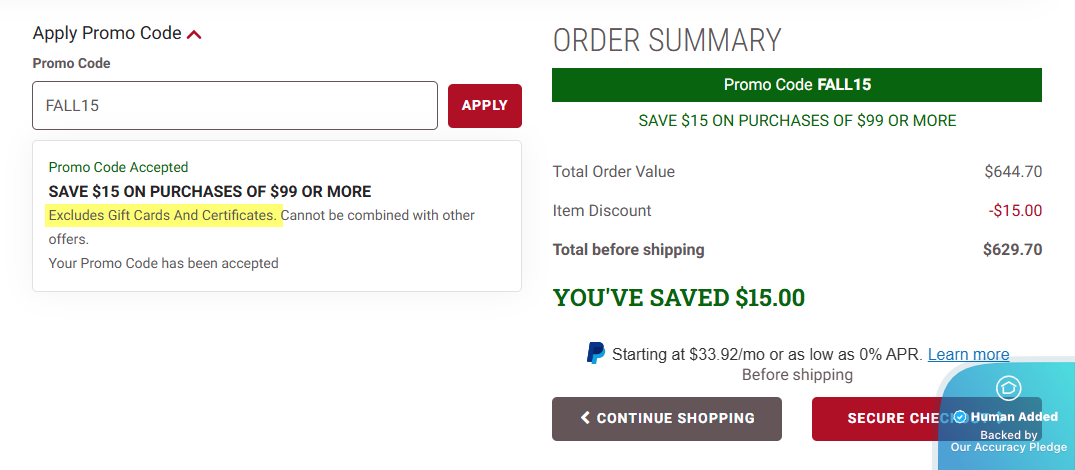
Task: Click the ORDER SUMMARY heading
Action: point(666,40)
